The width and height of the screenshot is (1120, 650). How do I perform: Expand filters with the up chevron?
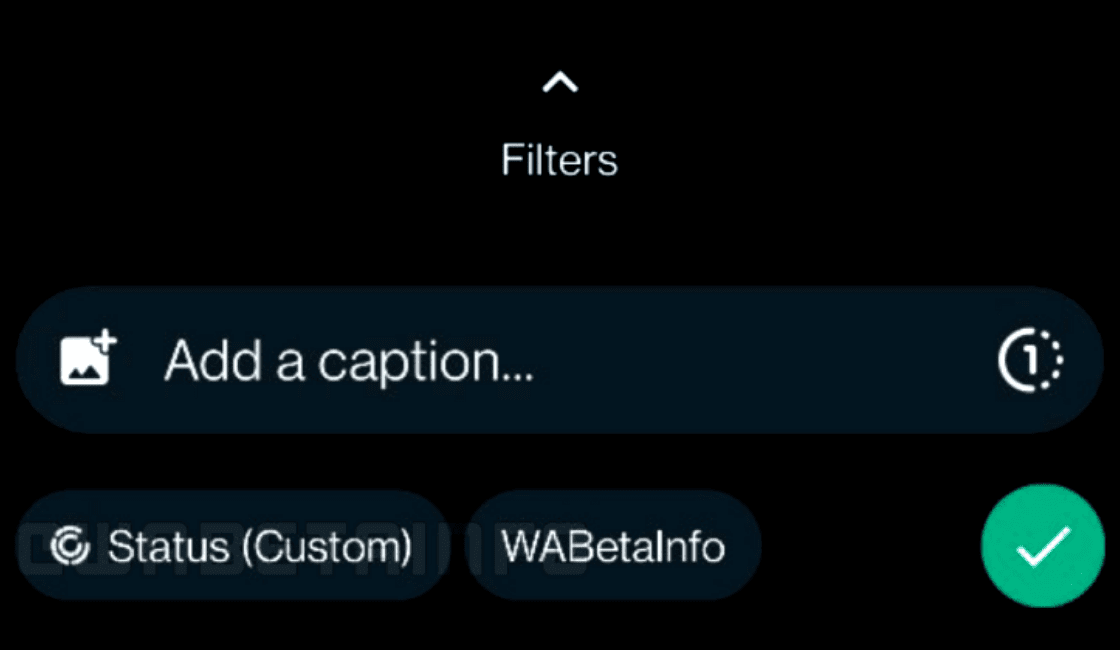[x=560, y=83]
